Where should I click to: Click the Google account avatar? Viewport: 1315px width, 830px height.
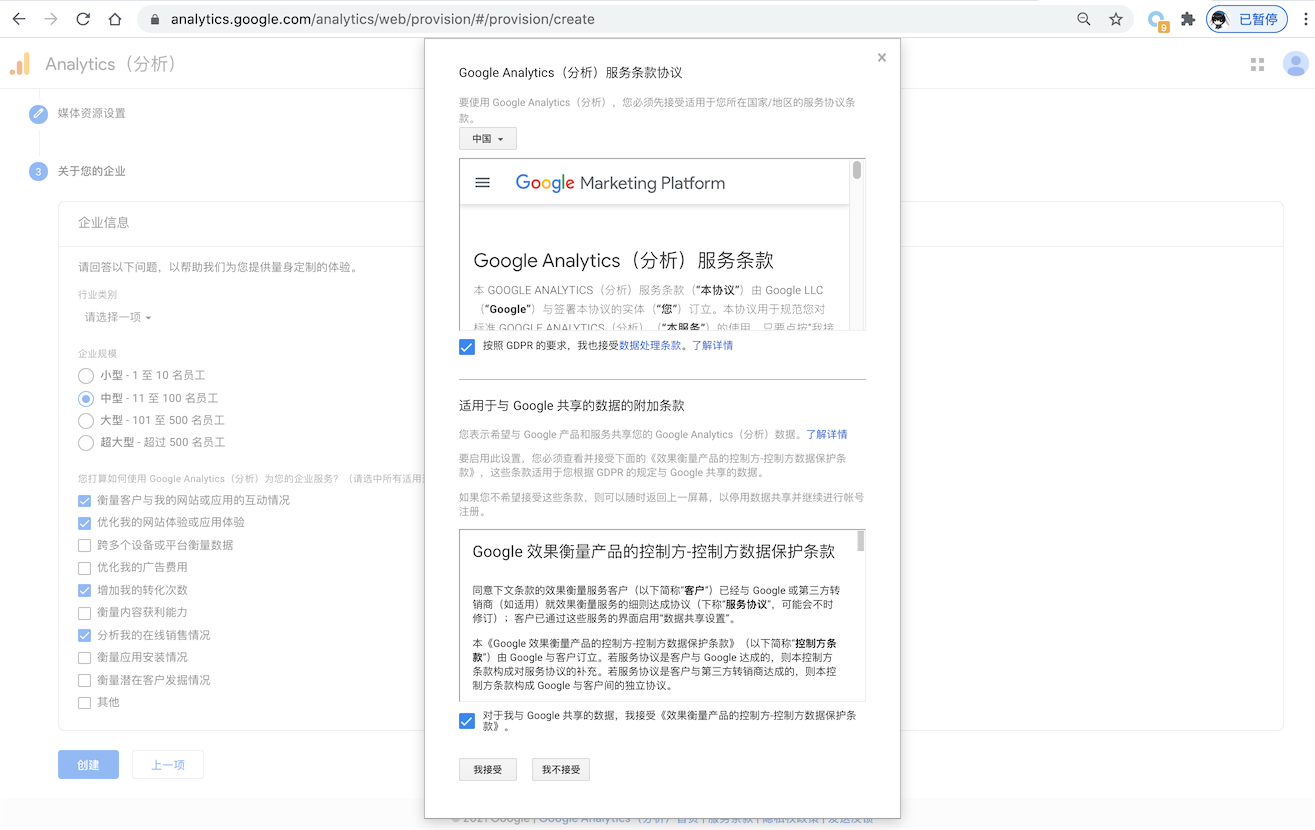(x=1295, y=63)
